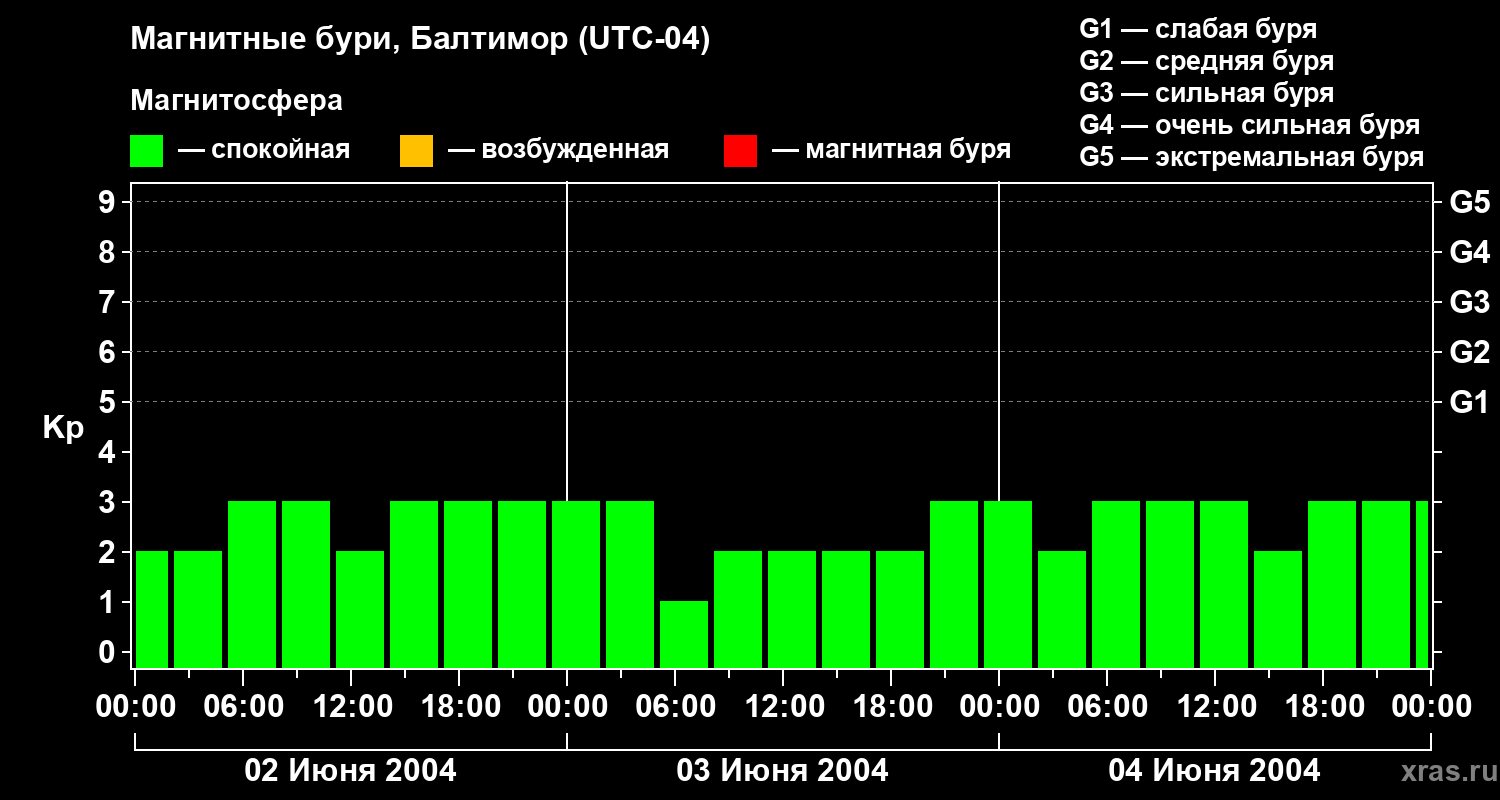The image size is (1500, 800).
Task: Click the 'G1' tick label on the right axis
Action: pyautogui.click(x=1469, y=402)
